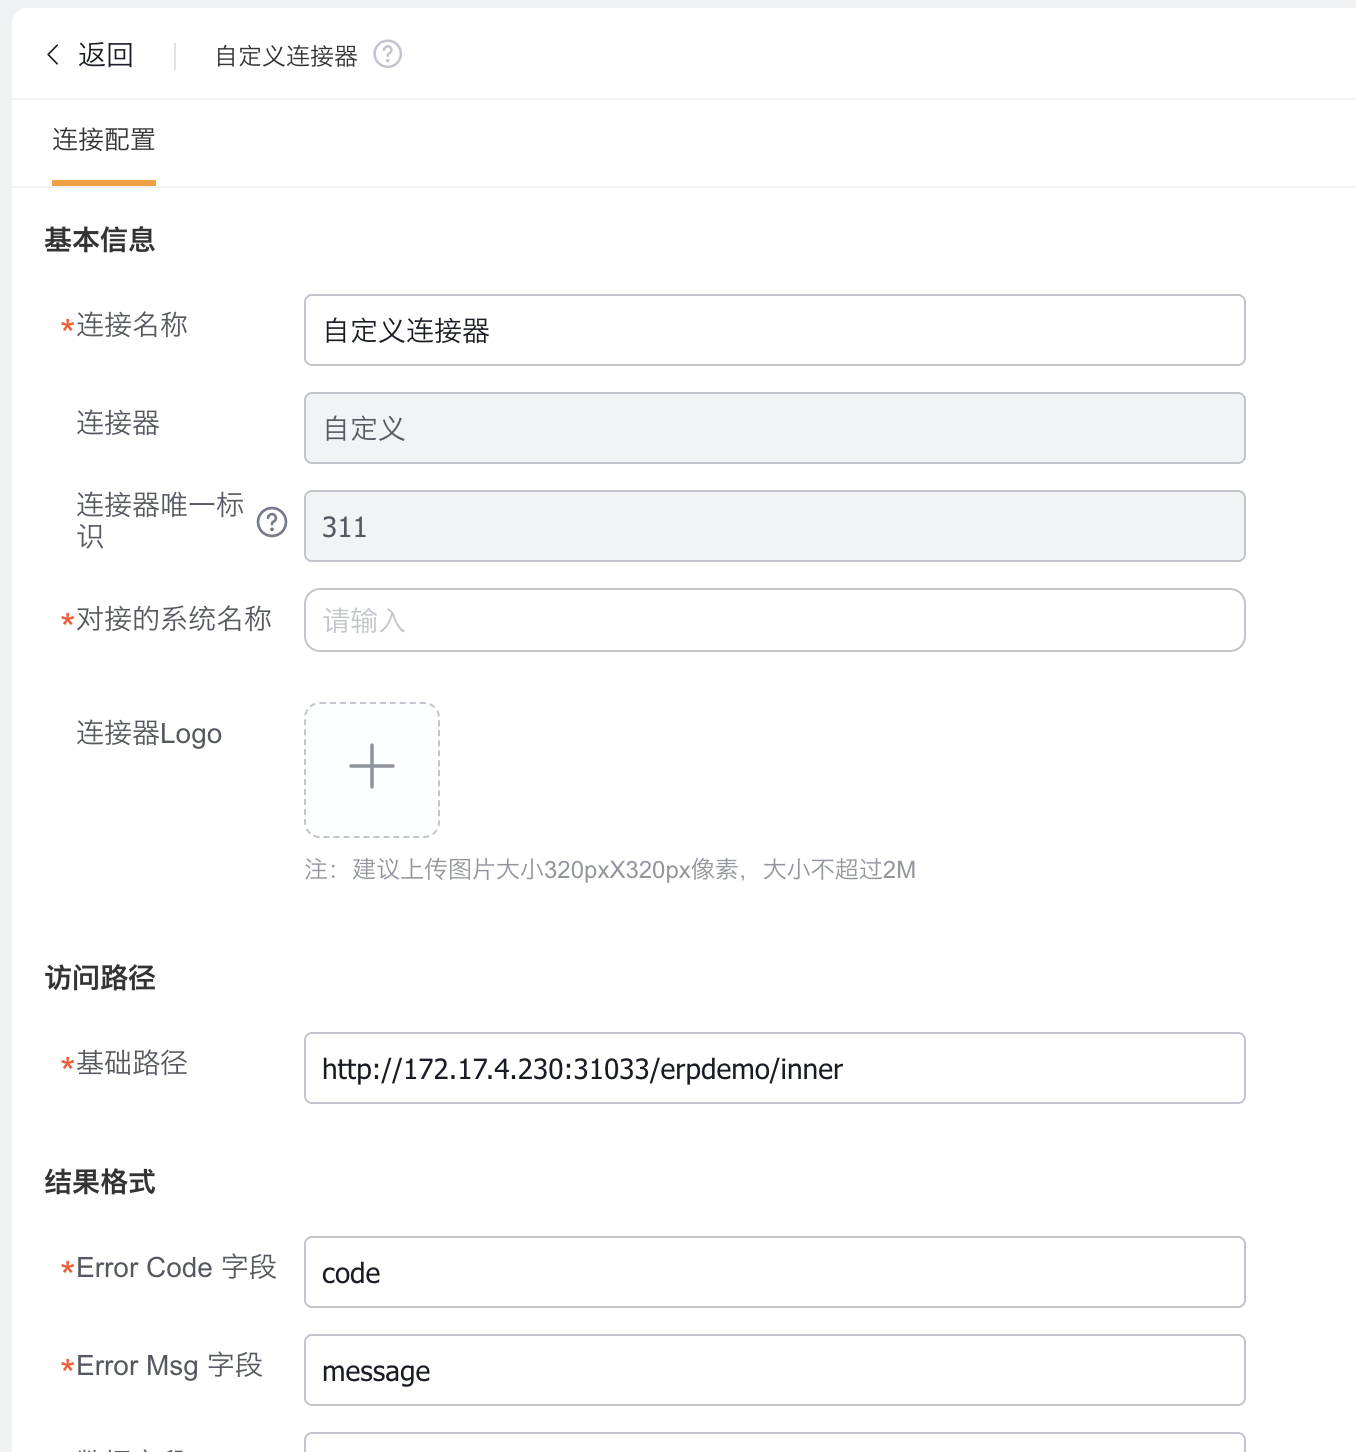Click the Logo upload size note text
This screenshot has height=1452, width=1356.
pyautogui.click(x=610, y=870)
